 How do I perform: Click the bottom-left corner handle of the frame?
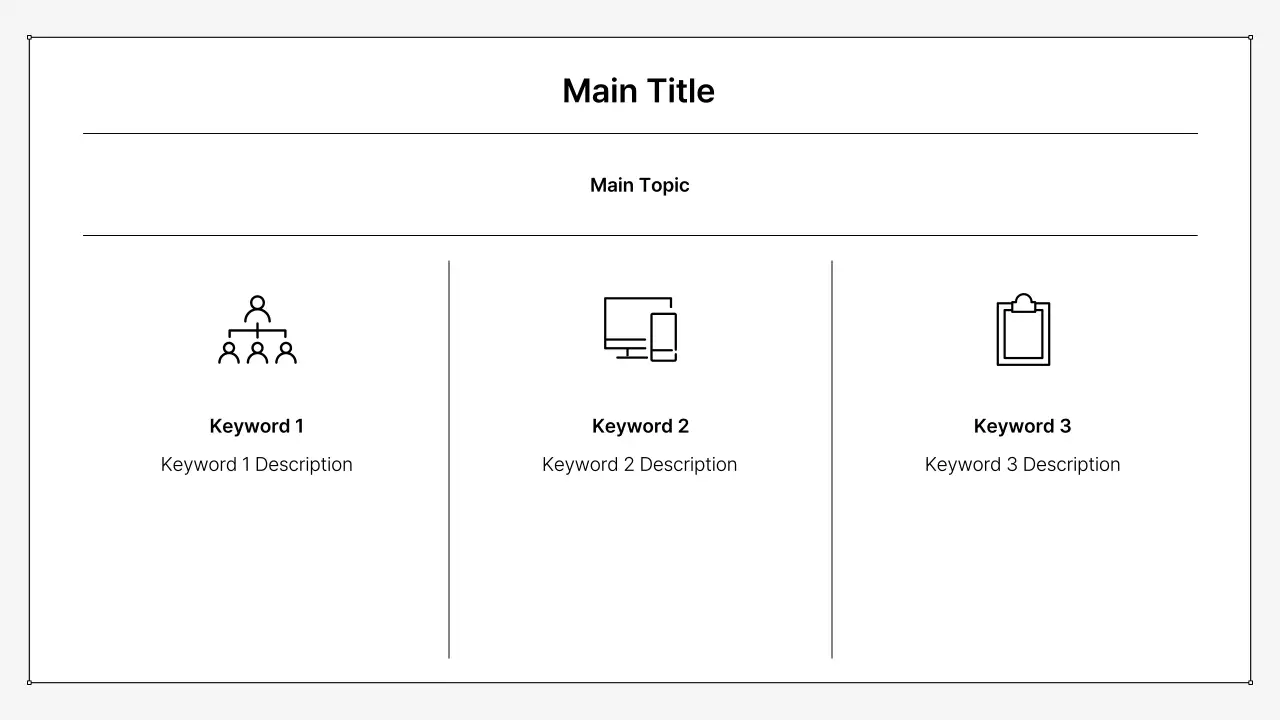tap(29, 682)
